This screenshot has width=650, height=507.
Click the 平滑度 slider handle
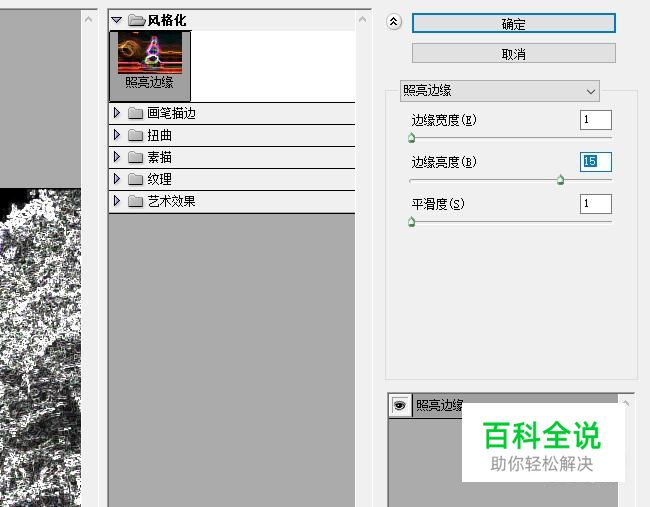(411, 222)
